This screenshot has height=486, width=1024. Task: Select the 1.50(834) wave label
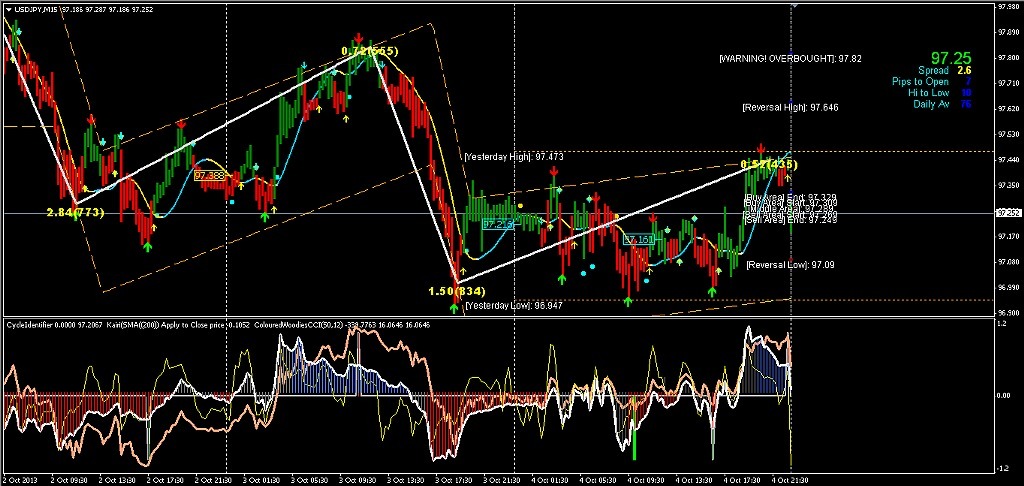pos(456,291)
